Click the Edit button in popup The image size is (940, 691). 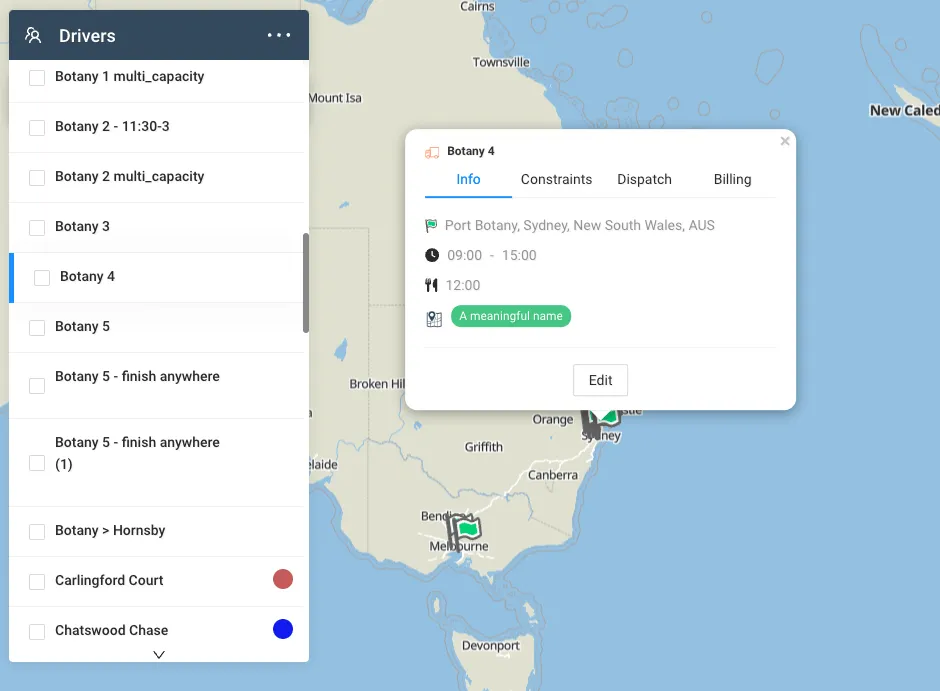click(600, 380)
